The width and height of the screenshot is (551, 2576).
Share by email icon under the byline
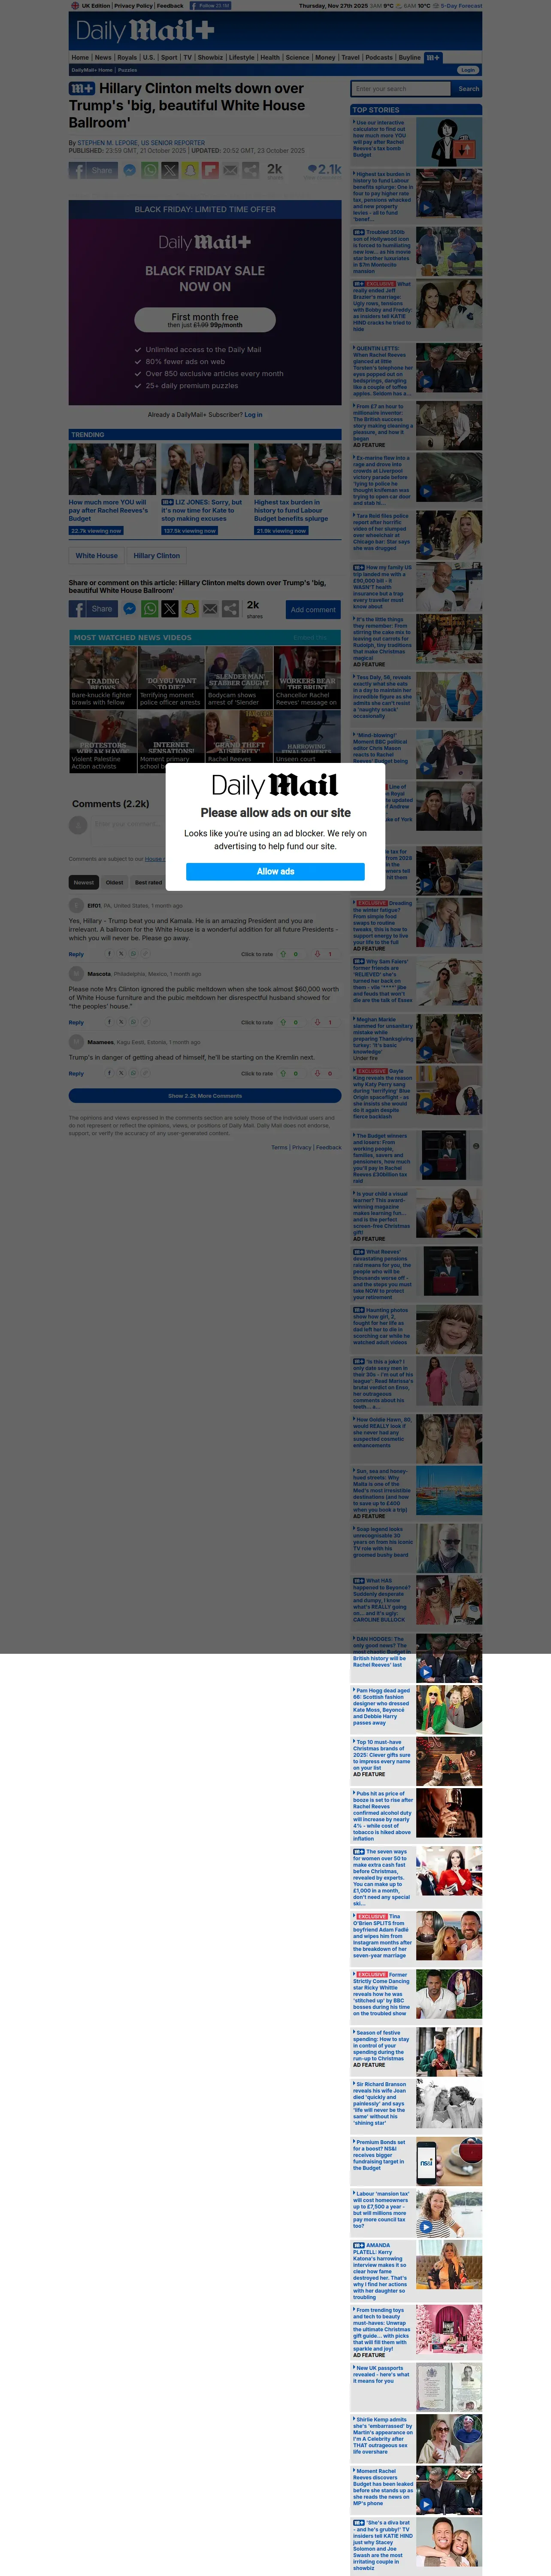point(230,171)
